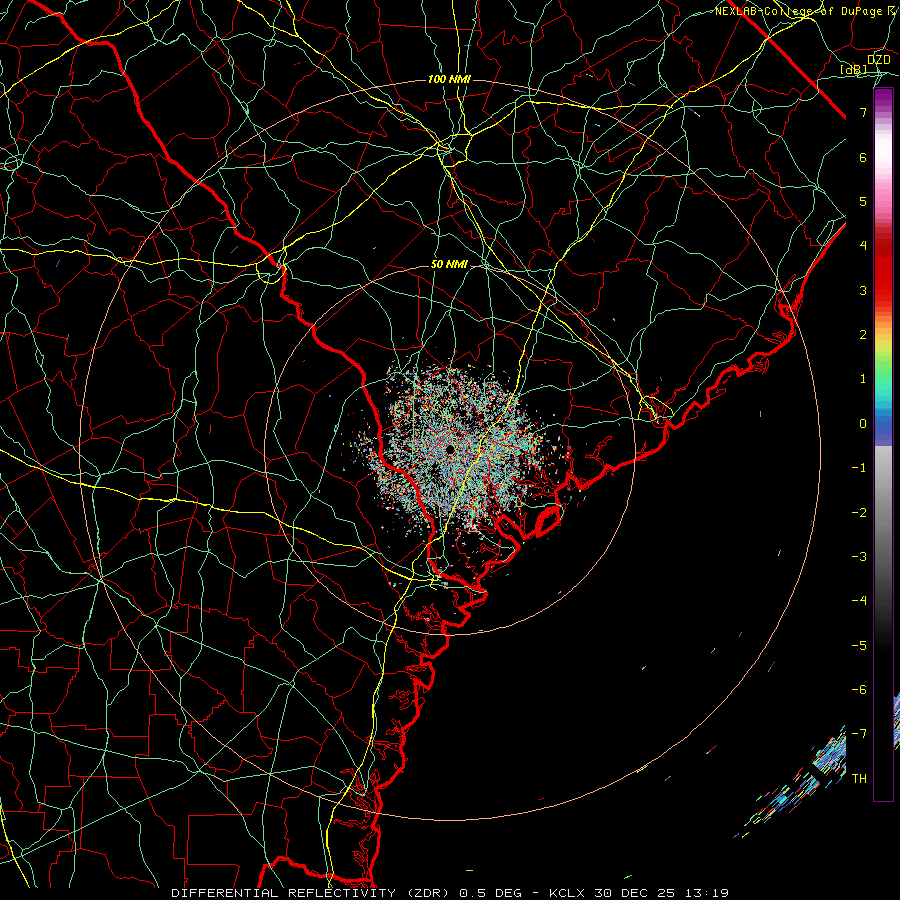This screenshot has height=900, width=900.
Task: Click the "-1" value on the color scale
Action: (x=859, y=468)
